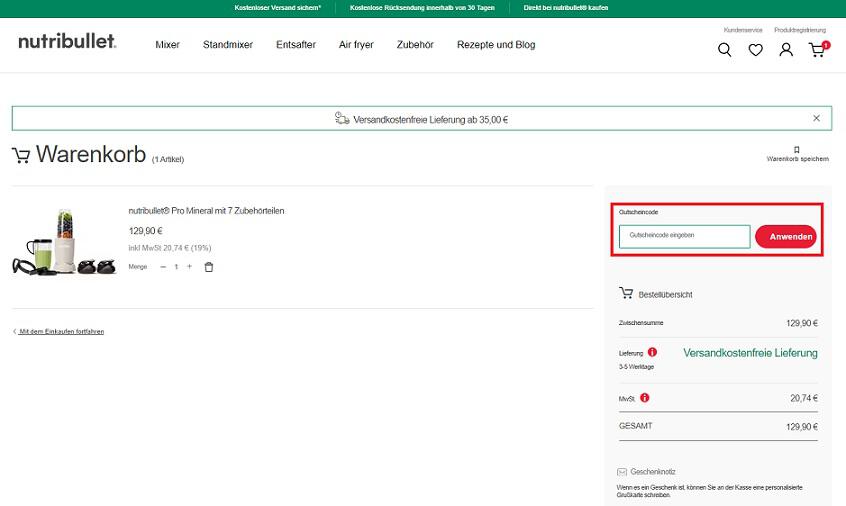The image size is (846, 506).
Task: Click the Warenkorb speichern label
Action: [x=797, y=159]
